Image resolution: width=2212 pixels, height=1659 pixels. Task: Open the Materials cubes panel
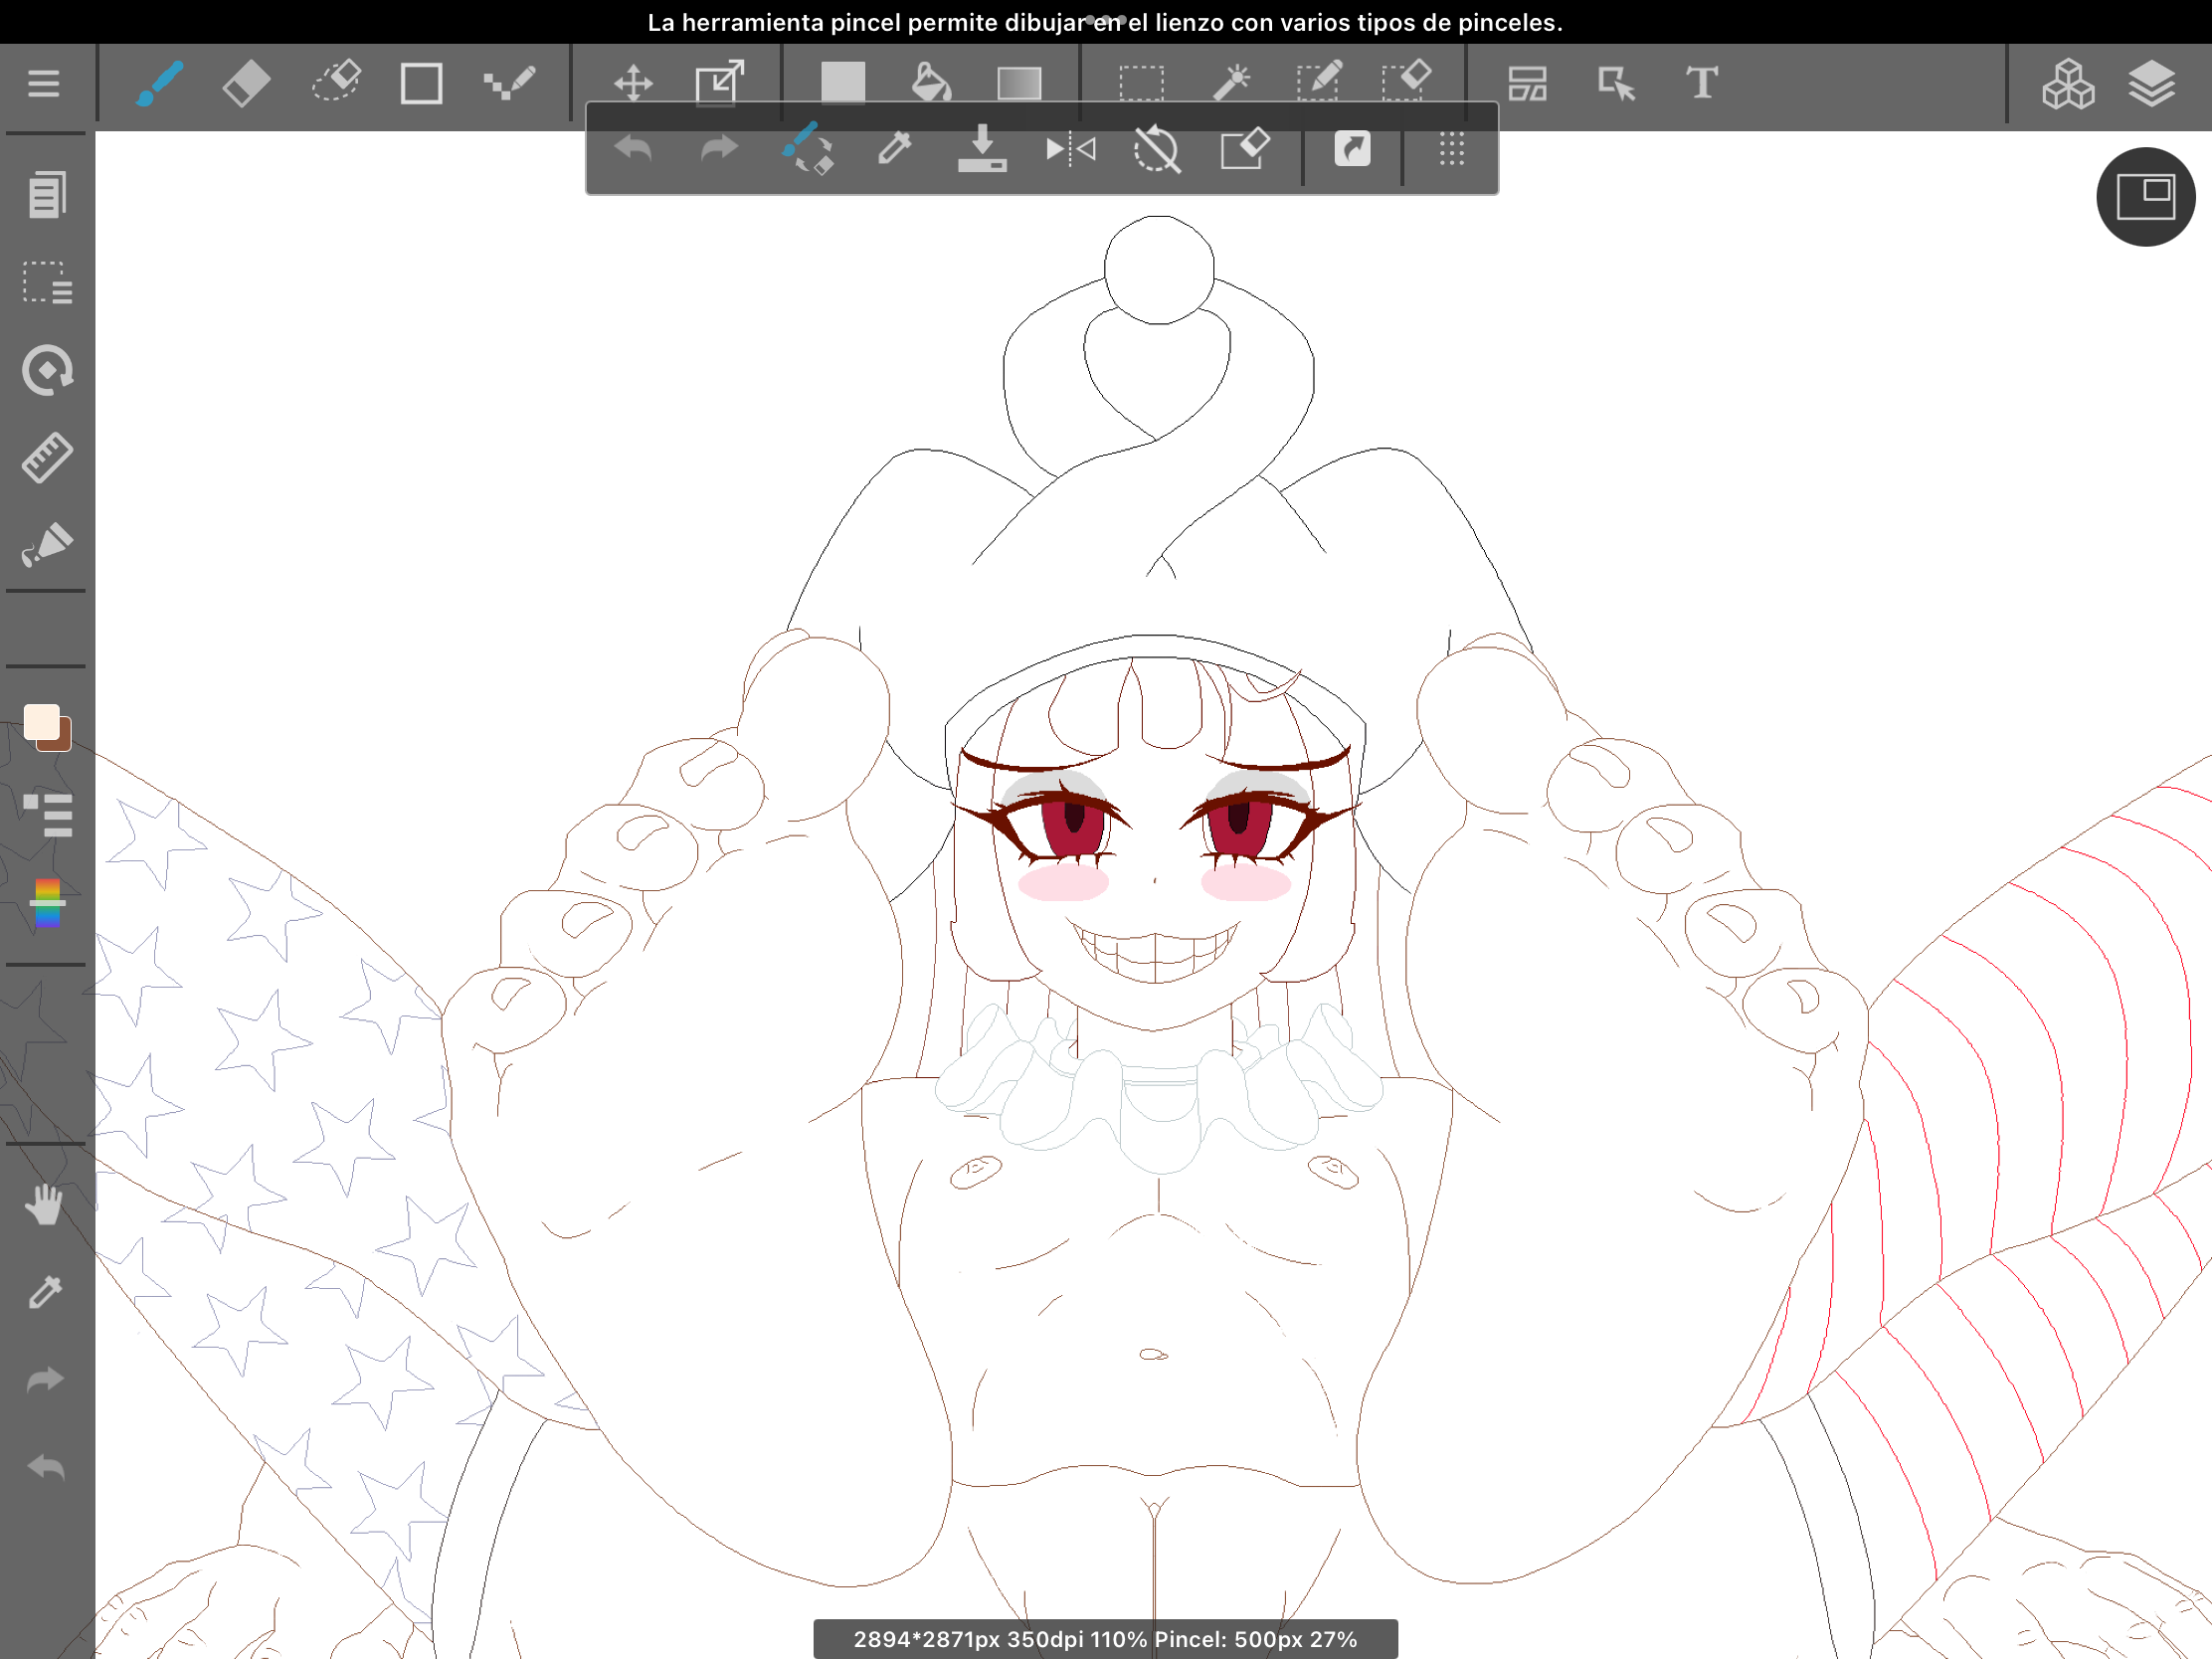tap(2068, 83)
